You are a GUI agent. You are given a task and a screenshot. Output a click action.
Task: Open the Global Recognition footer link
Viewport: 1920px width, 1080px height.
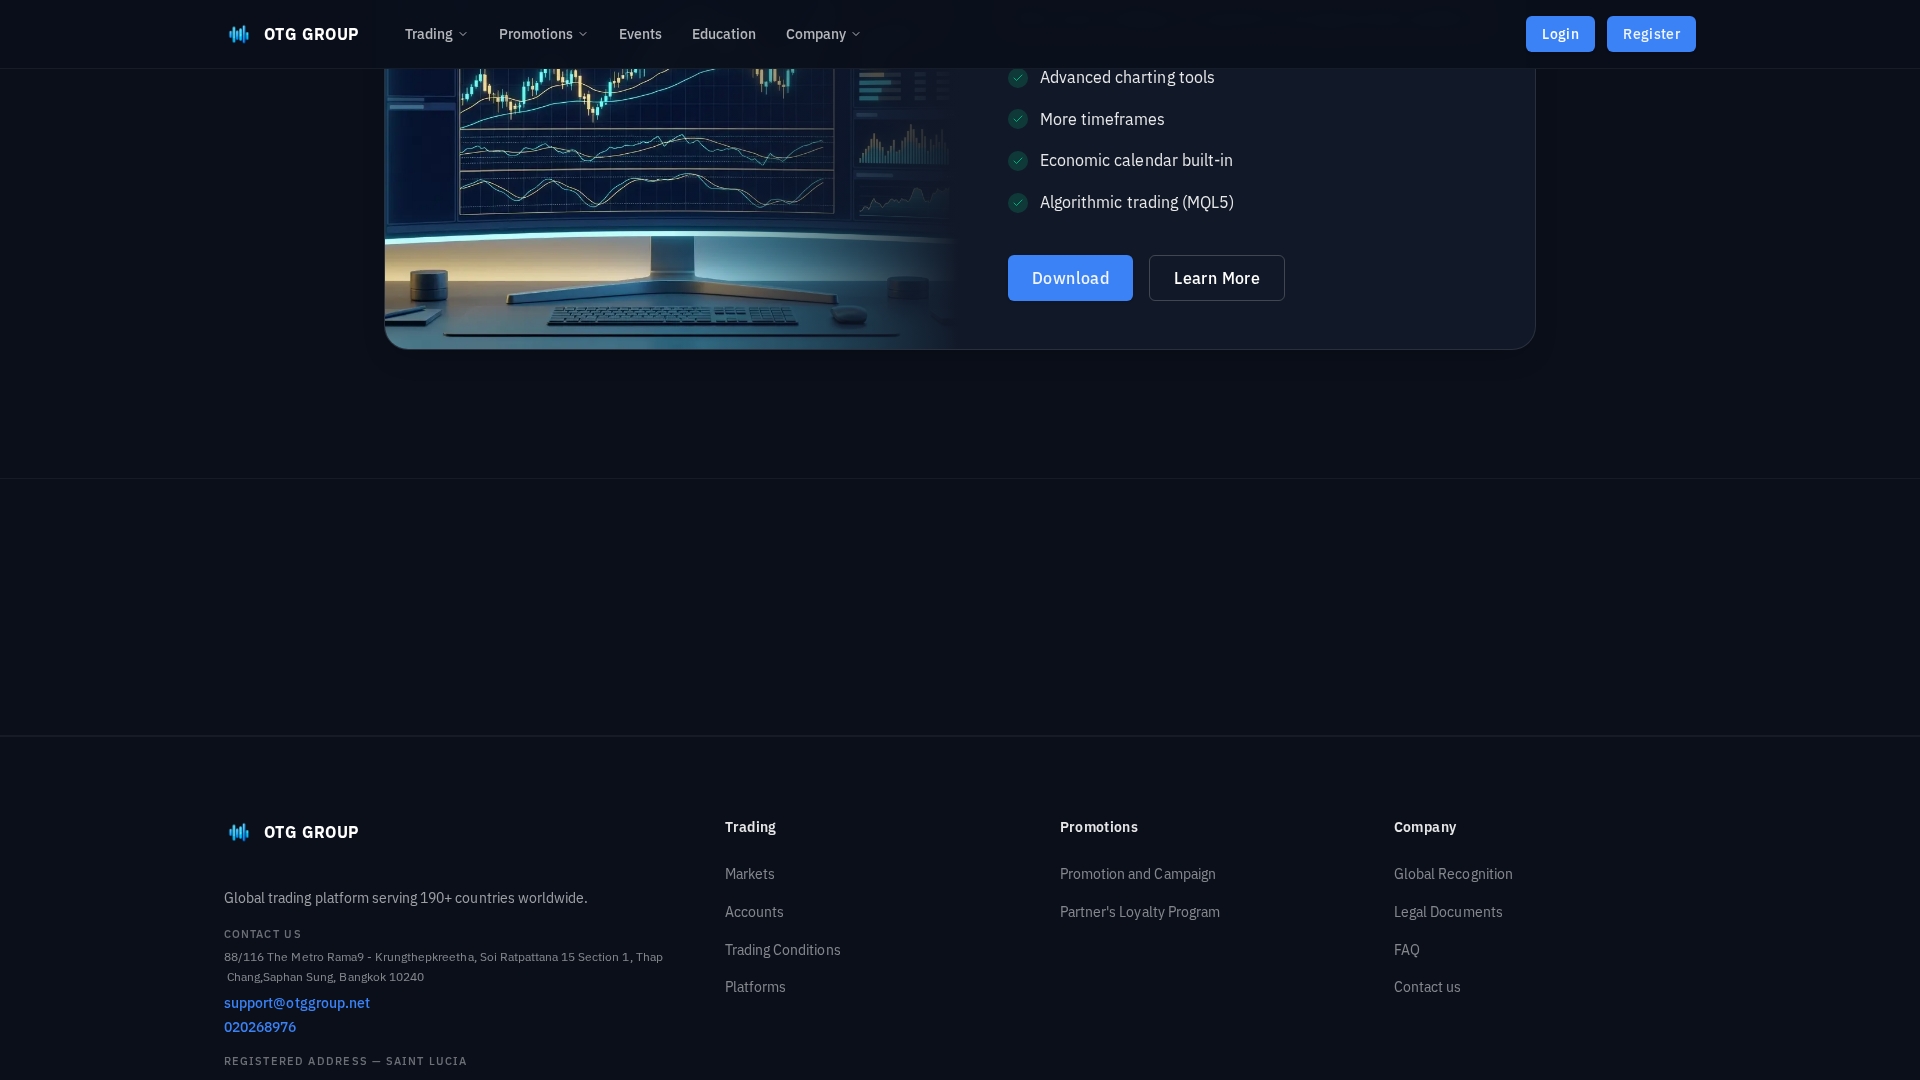(1453, 874)
